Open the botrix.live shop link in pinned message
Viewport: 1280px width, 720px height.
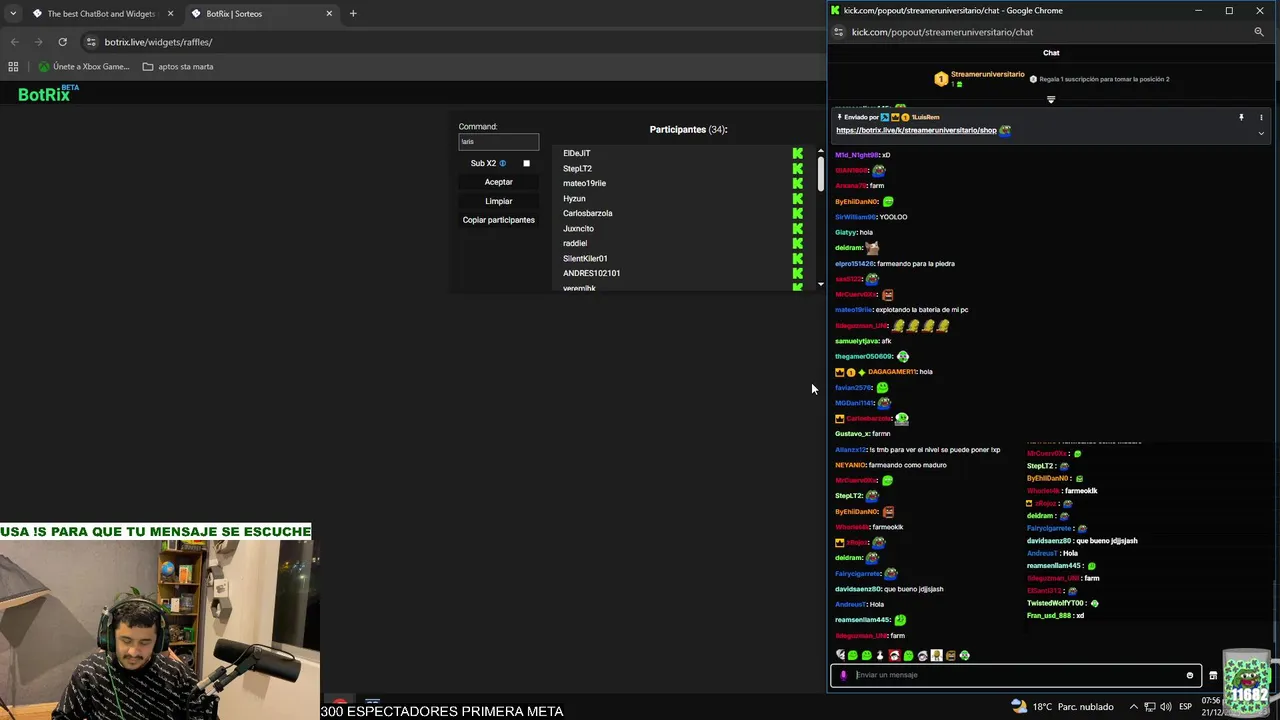click(x=916, y=130)
